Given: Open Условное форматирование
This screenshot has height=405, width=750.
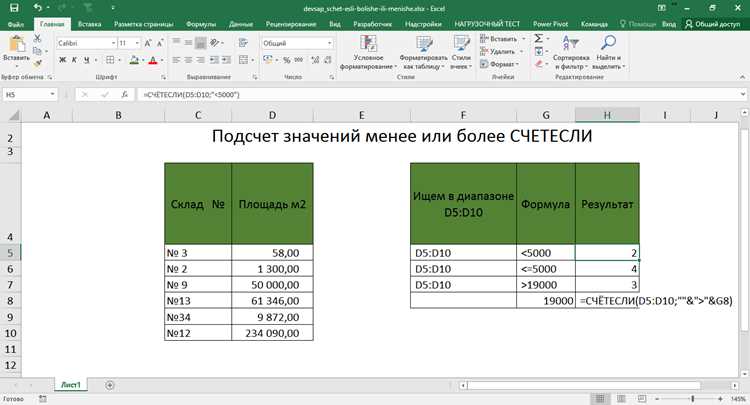Looking at the screenshot, I should (x=368, y=53).
